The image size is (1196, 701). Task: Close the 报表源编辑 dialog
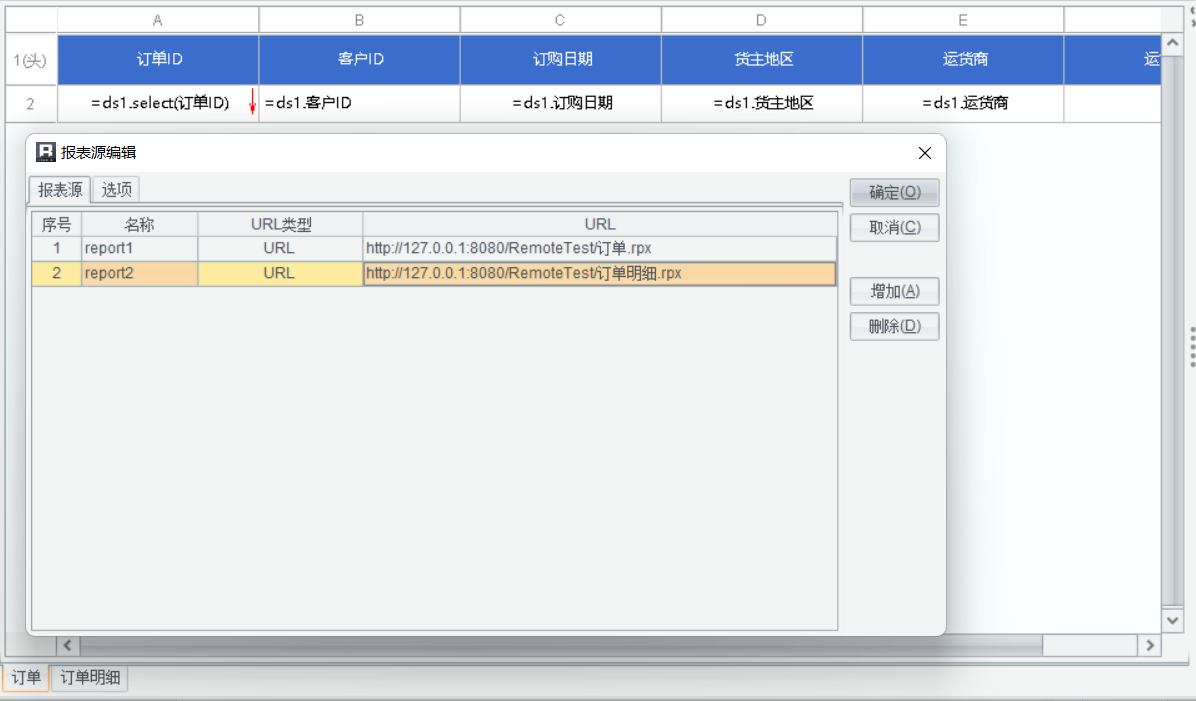click(x=924, y=153)
